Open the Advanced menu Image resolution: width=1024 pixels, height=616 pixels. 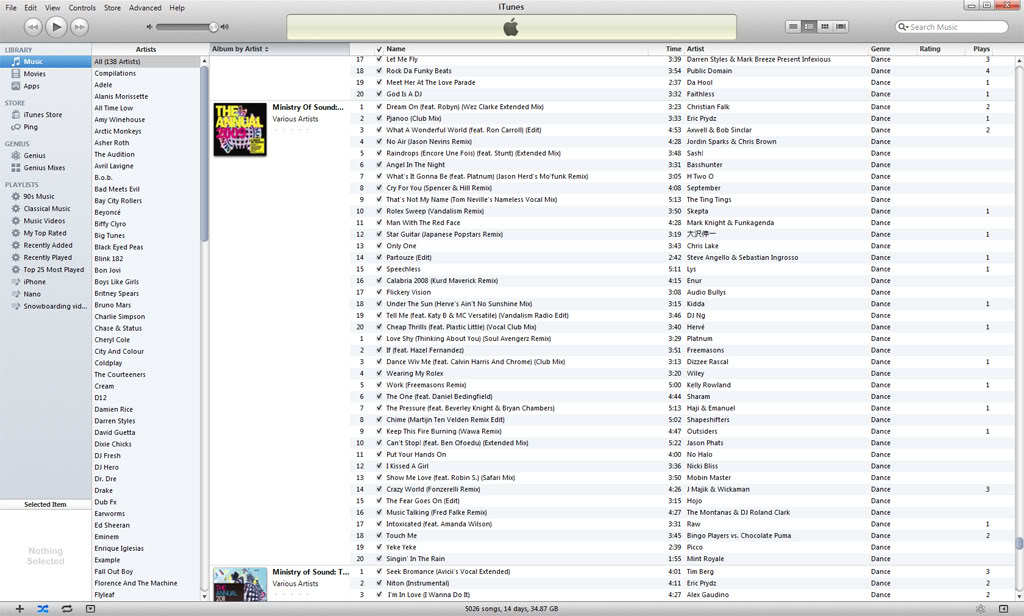[145, 6]
